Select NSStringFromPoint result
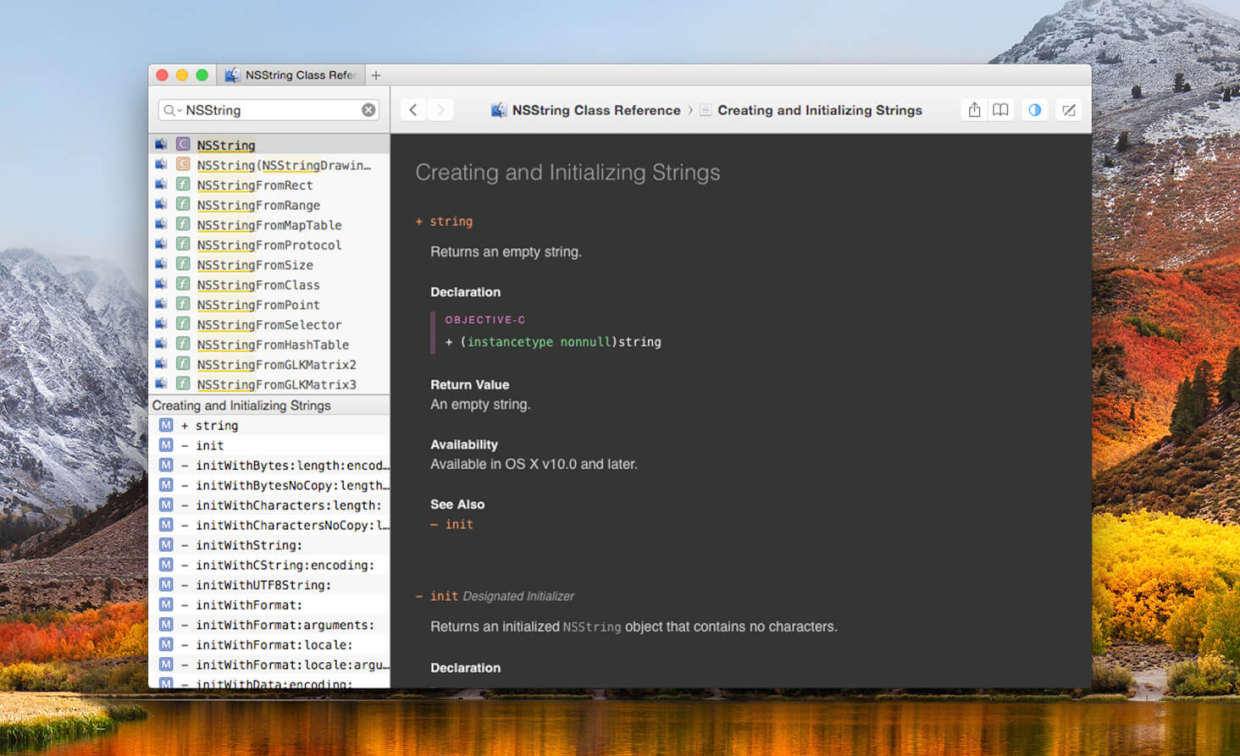This screenshot has height=756, width=1240. click(269, 305)
